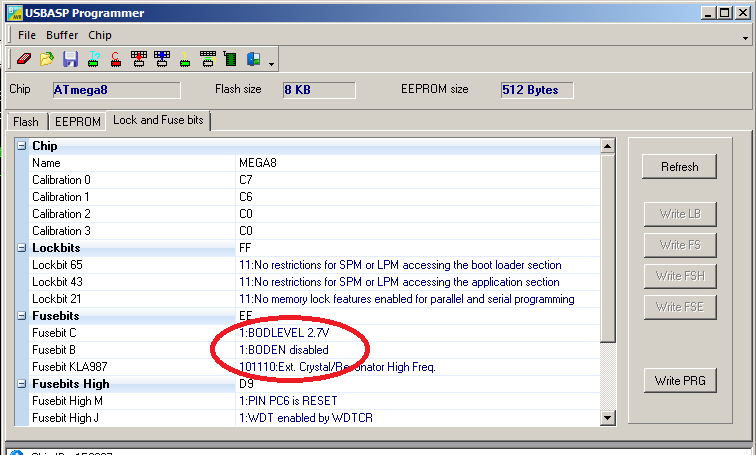Image resolution: width=756 pixels, height=455 pixels.
Task: Click the blue-arrow read-from-chip icon
Action: [x=162, y=59]
